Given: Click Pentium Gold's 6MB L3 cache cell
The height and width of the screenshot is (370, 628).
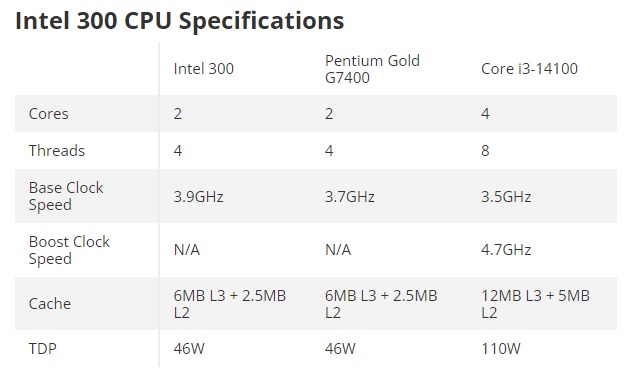Looking at the screenshot, I should click(x=381, y=304).
